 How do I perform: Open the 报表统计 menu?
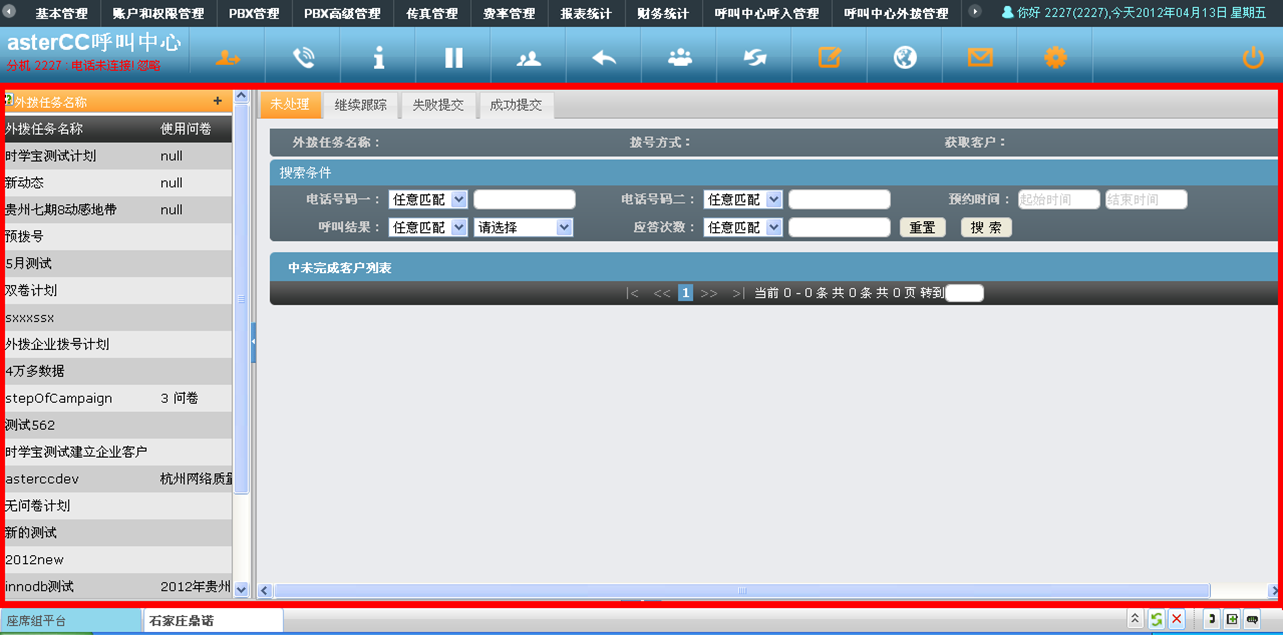[x=586, y=14]
